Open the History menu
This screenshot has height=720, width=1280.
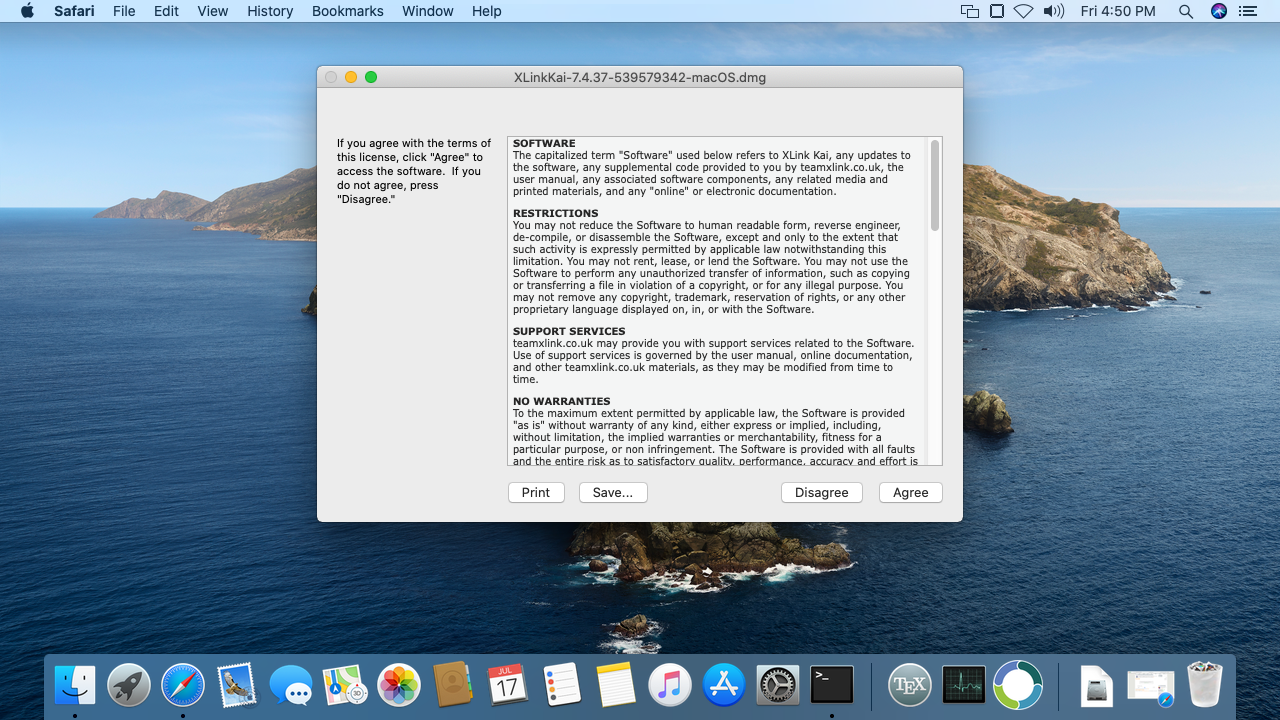coord(270,11)
